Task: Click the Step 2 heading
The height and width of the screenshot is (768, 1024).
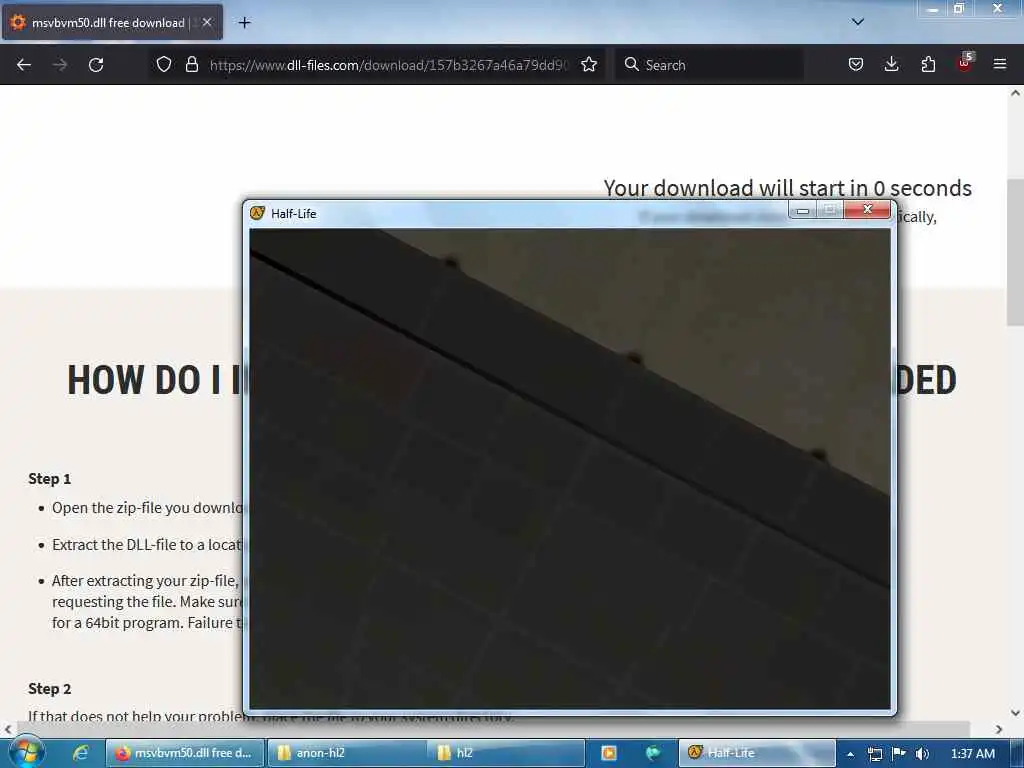Action: coord(50,689)
